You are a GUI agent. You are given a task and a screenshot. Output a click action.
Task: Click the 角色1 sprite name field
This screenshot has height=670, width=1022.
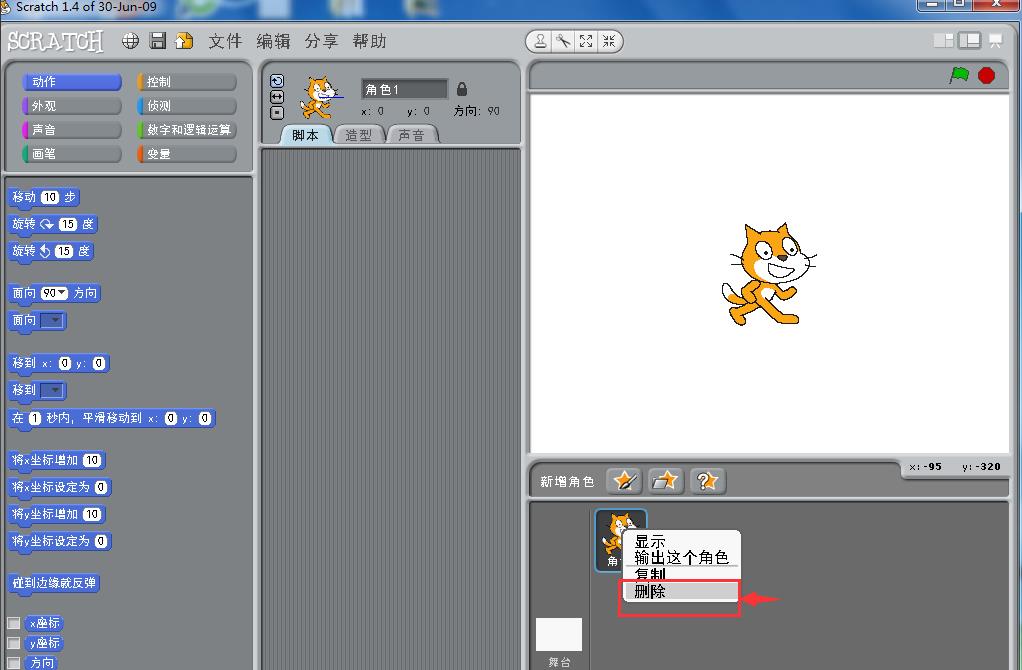(x=404, y=90)
